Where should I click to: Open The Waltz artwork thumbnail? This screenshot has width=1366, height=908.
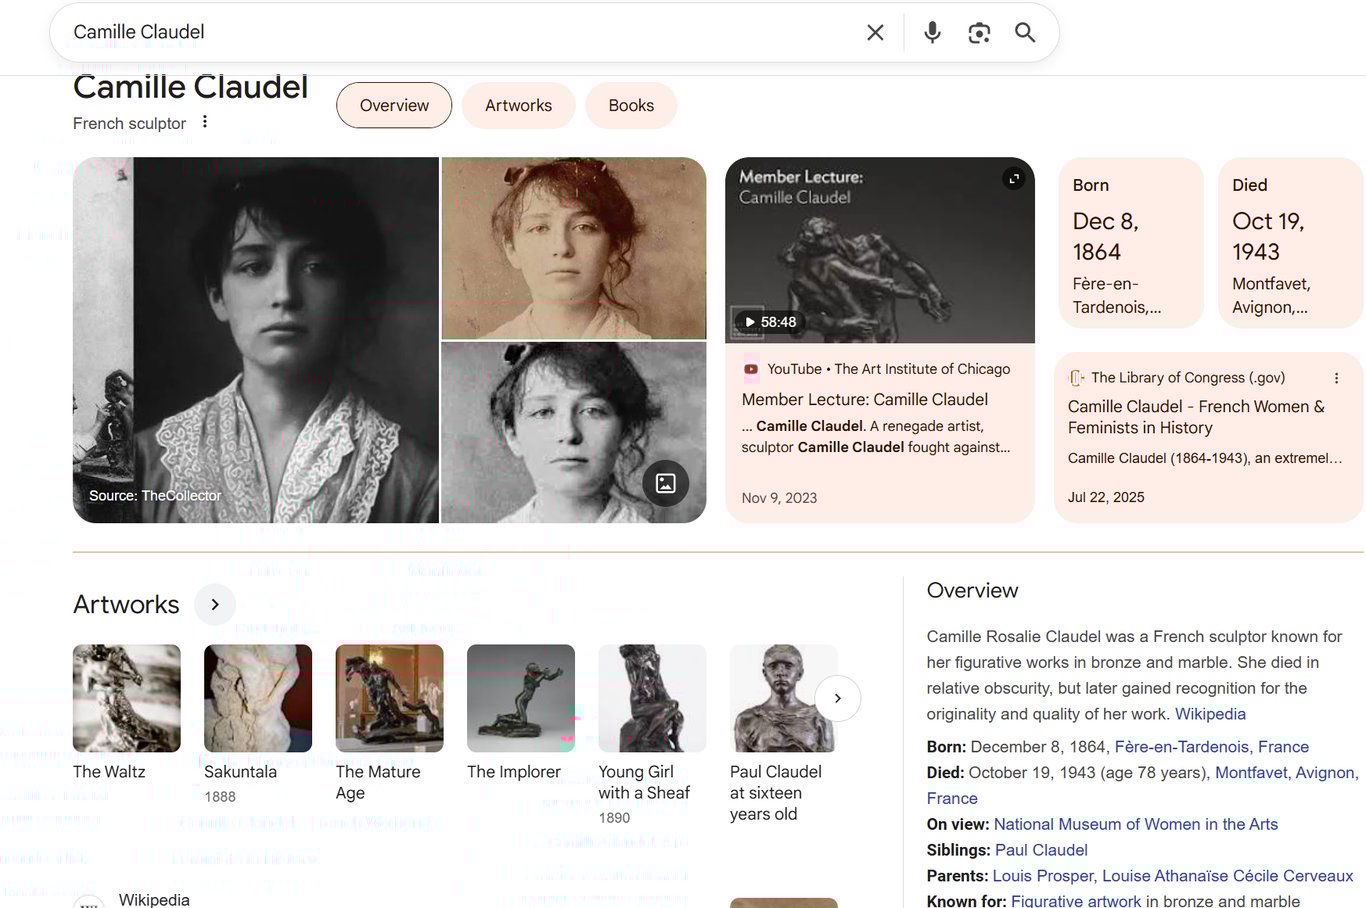pyautogui.click(x=127, y=698)
